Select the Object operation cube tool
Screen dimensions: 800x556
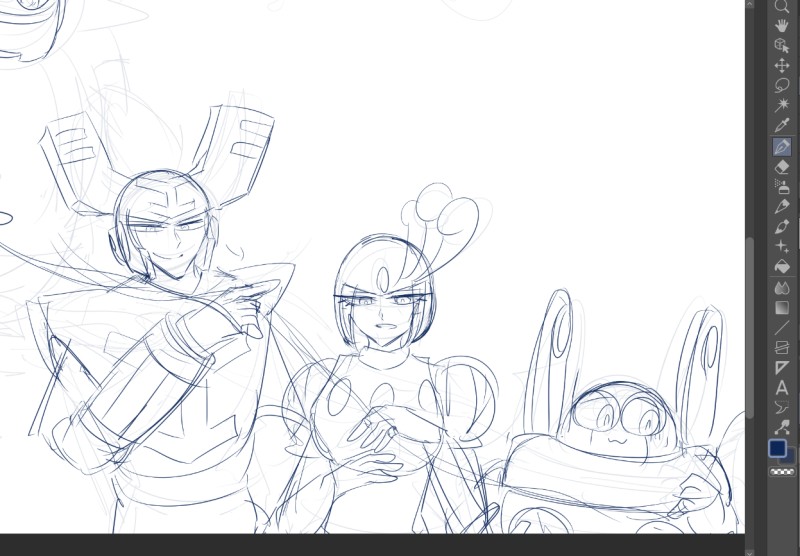pos(782,45)
